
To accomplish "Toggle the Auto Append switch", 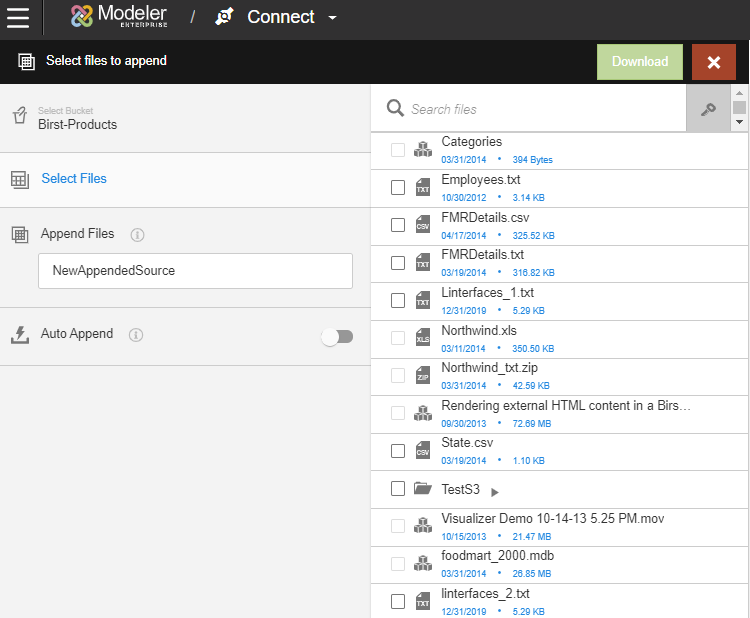I will pos(337,337).
